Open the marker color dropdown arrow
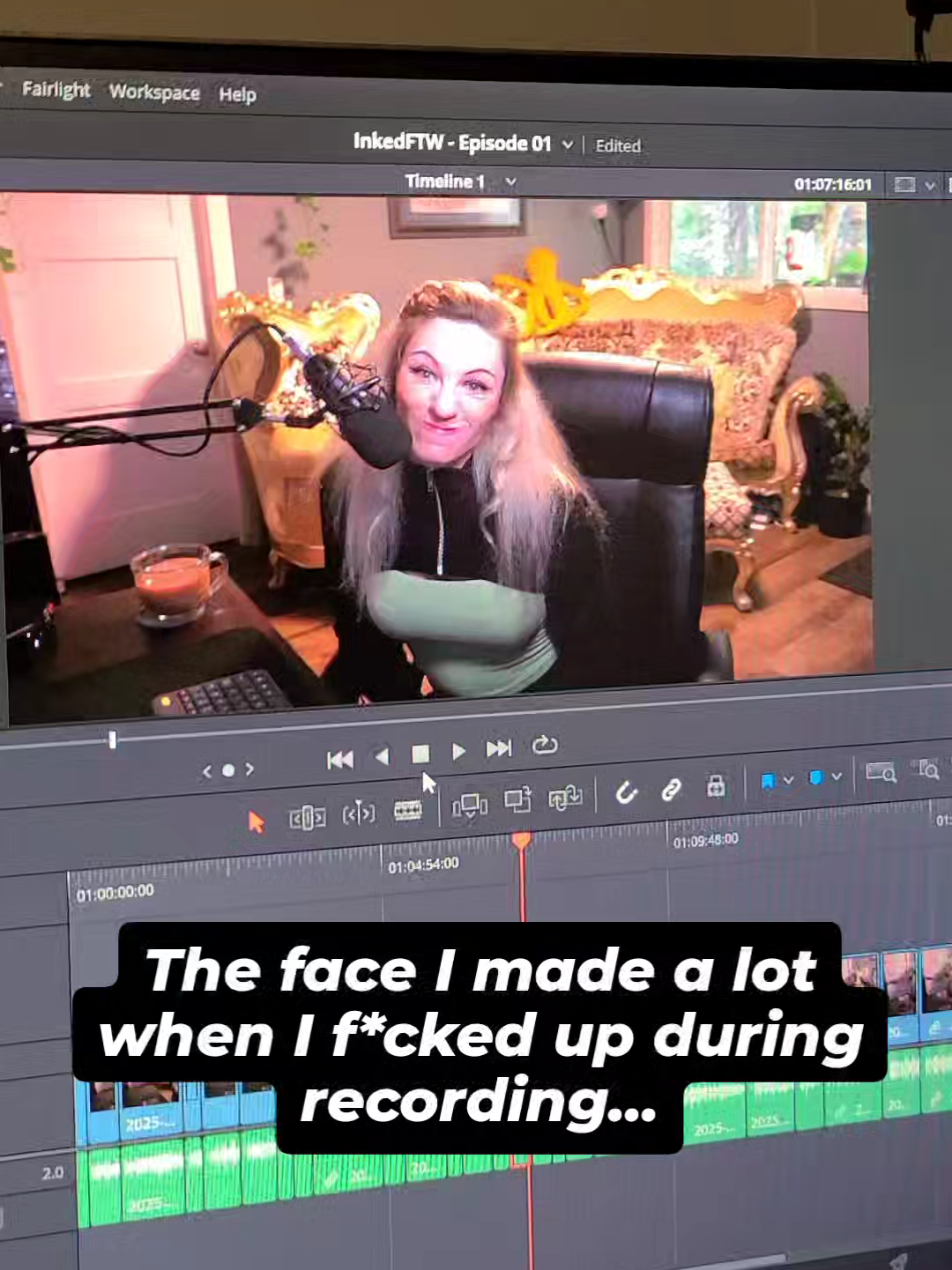Viewport: 952px width, 1270px height. click(x=836, y=777)
